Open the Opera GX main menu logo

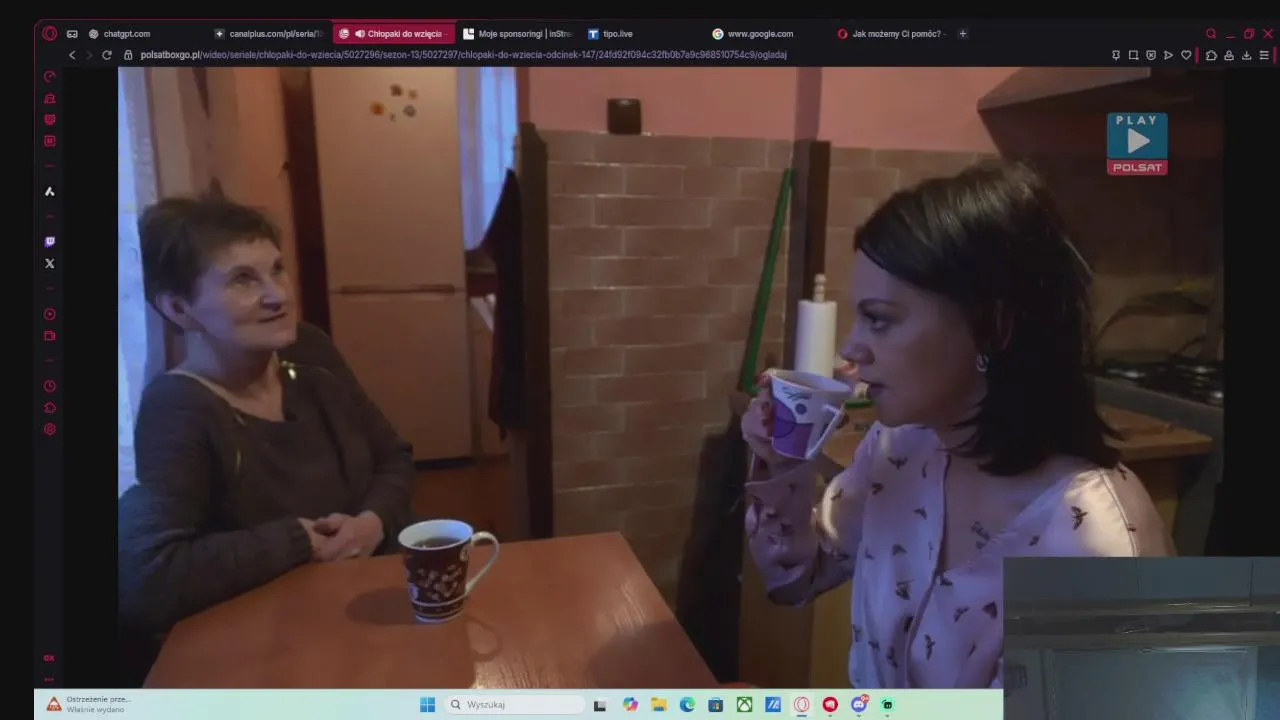[x=50, y=33]
